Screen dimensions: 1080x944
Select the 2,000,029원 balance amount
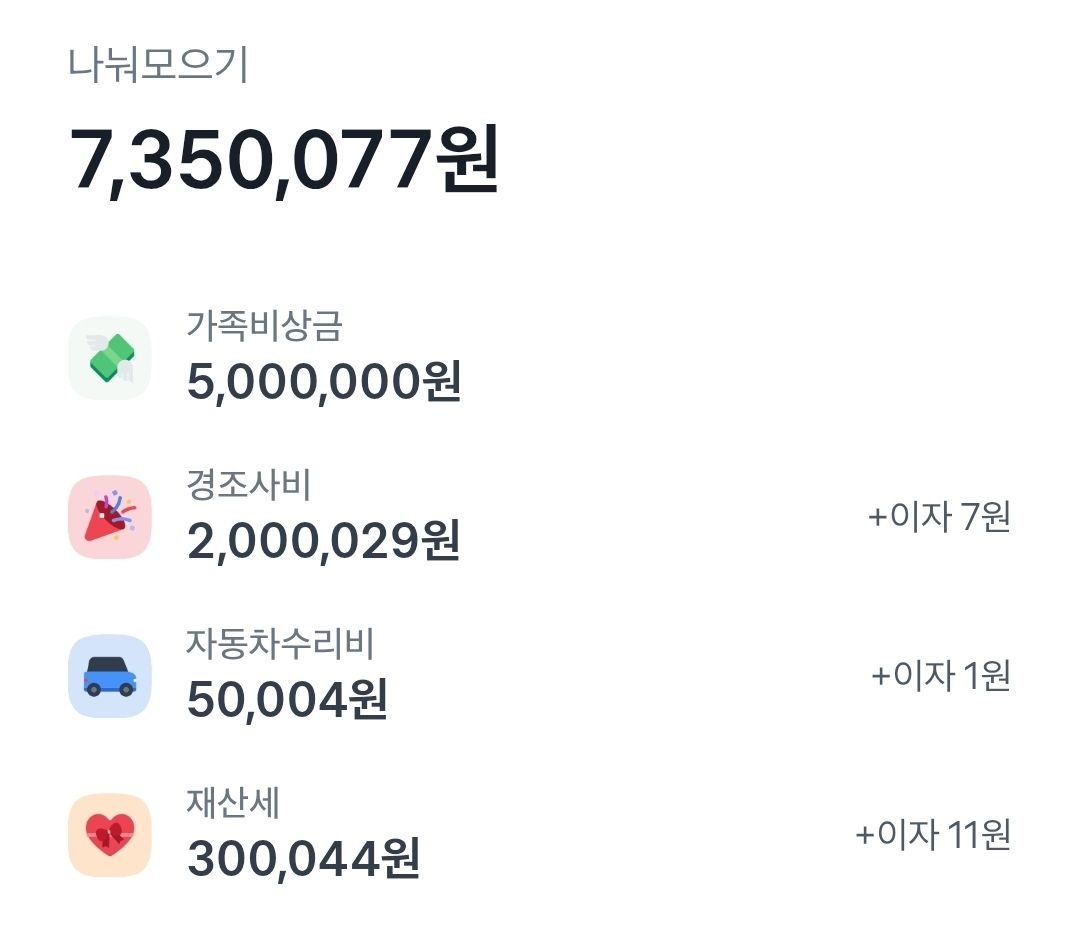324,541
